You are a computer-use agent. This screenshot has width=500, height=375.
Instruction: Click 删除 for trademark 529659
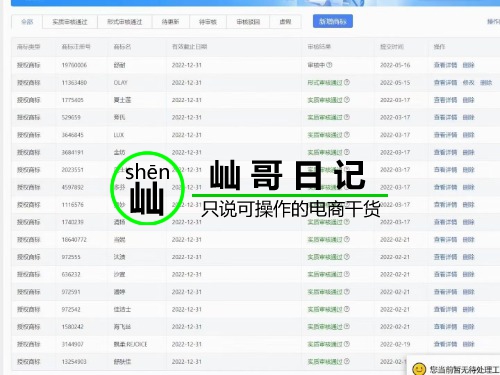click(468, 117)
